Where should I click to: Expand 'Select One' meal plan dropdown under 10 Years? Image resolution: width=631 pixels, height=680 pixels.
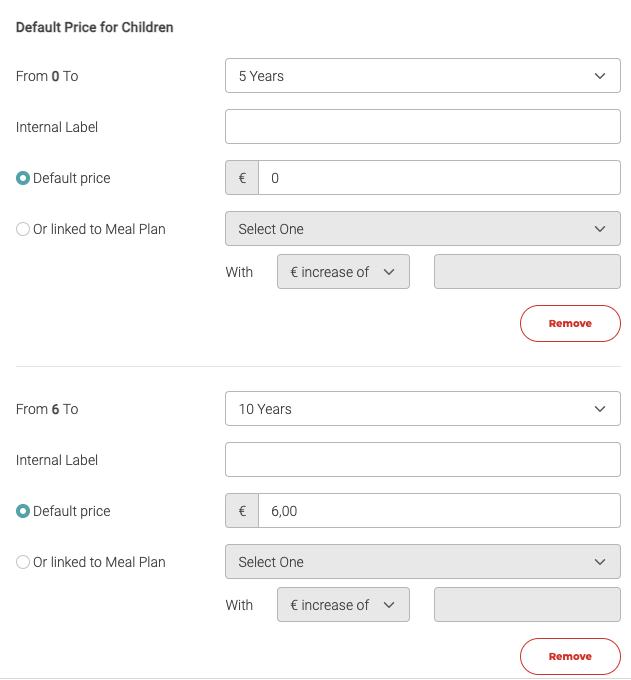[x=422, y=562]
